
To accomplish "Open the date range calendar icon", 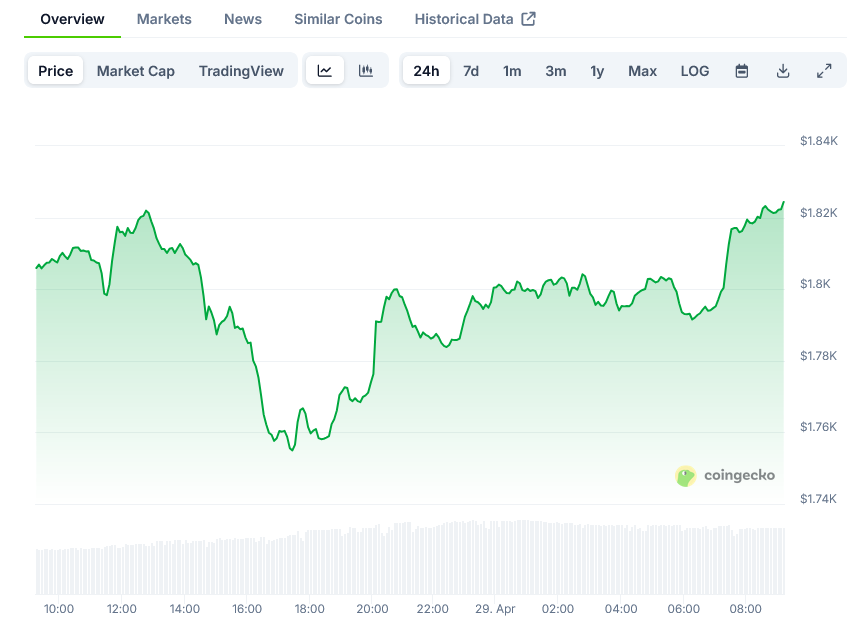I will [x=741, y=71].
